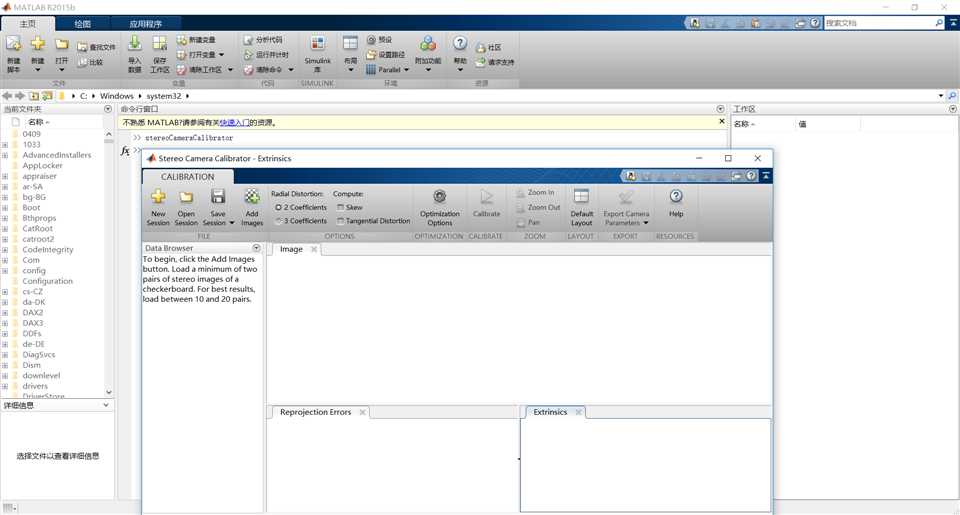Click system32 in address path

tap(163, 96)
